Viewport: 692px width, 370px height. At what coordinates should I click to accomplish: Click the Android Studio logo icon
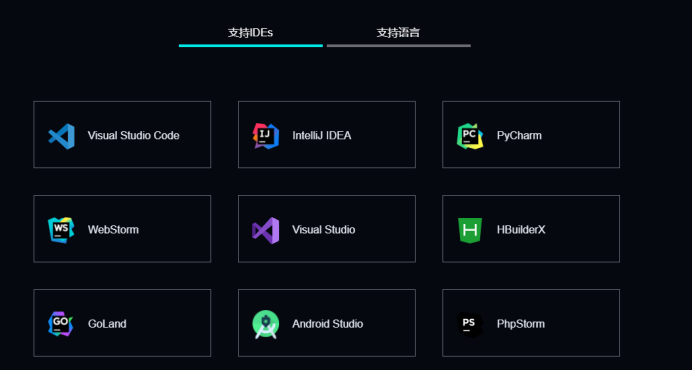(x=266, y=325)
